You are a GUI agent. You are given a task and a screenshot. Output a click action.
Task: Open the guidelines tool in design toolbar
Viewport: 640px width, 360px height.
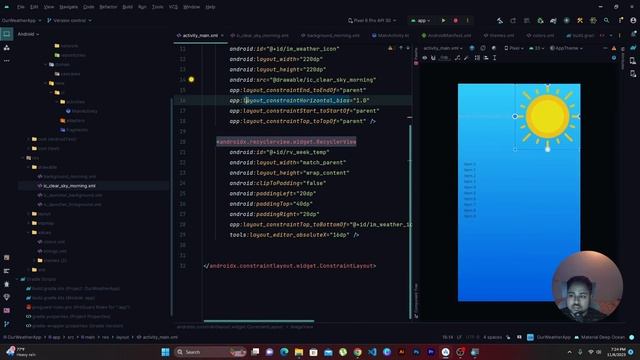(494, 58)
